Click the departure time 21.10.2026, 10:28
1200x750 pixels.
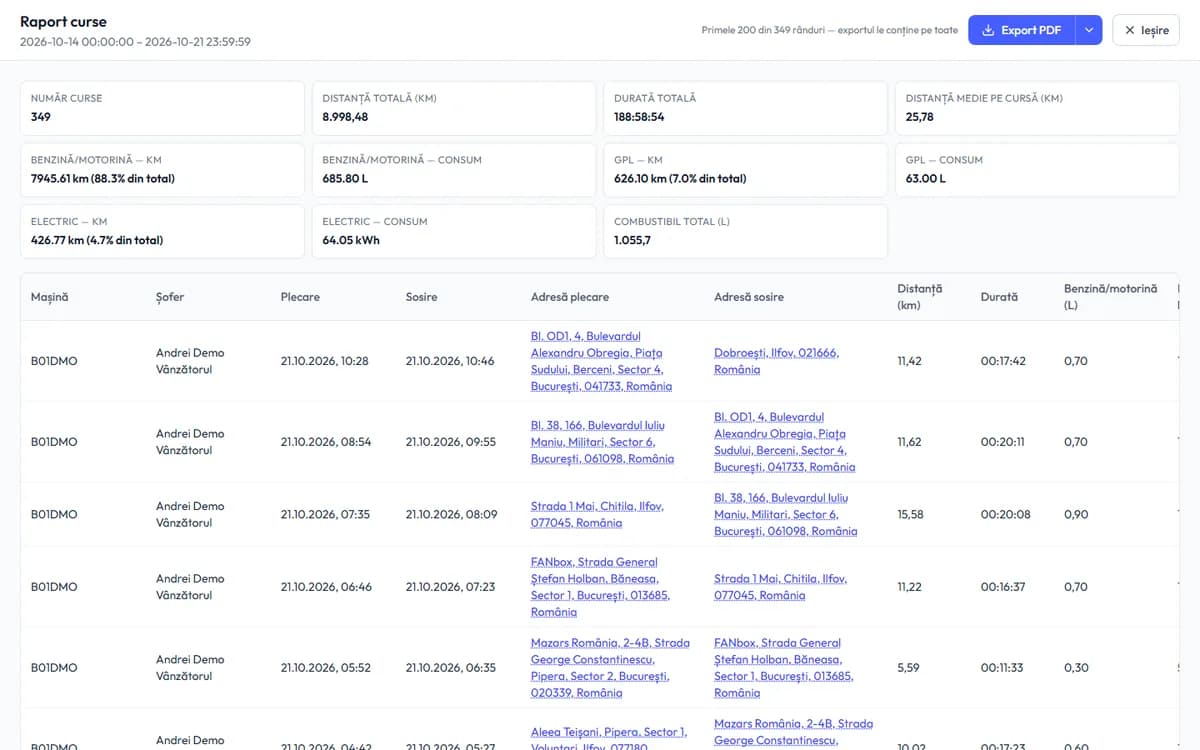click(x=325, y=361)
